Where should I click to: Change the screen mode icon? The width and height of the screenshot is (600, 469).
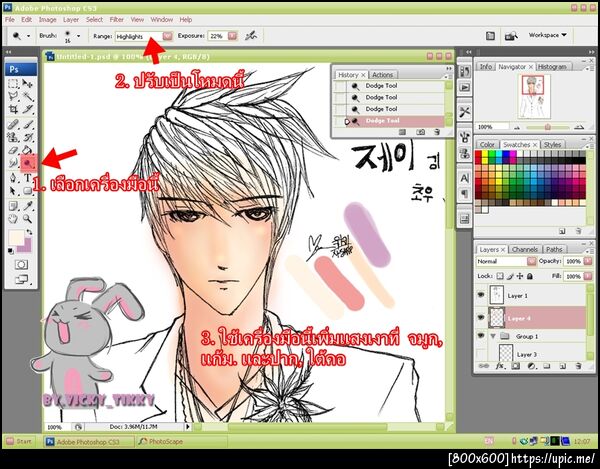tap(21, 280)
